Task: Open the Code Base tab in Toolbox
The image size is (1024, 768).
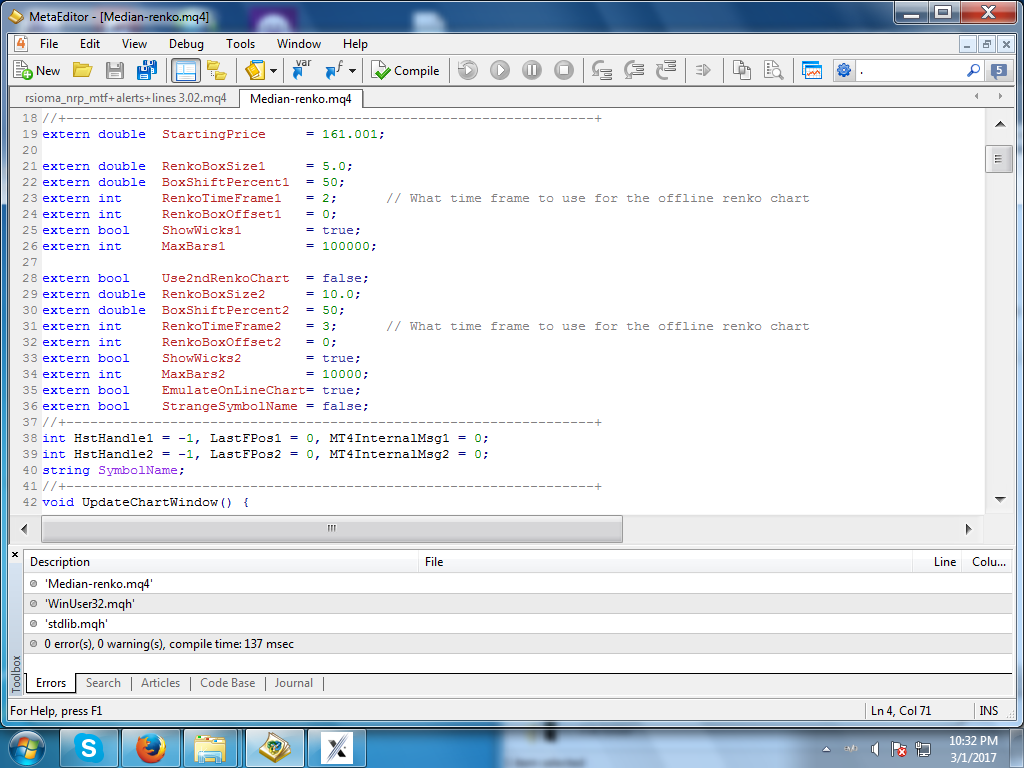Action: pos(227,683)
